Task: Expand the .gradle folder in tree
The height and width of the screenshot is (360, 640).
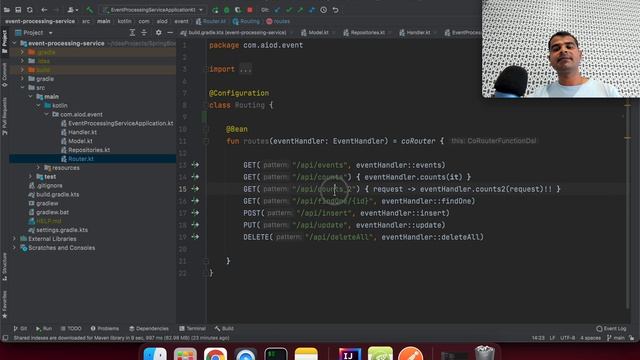Action: pyautogui.click(x=22, y=52)
